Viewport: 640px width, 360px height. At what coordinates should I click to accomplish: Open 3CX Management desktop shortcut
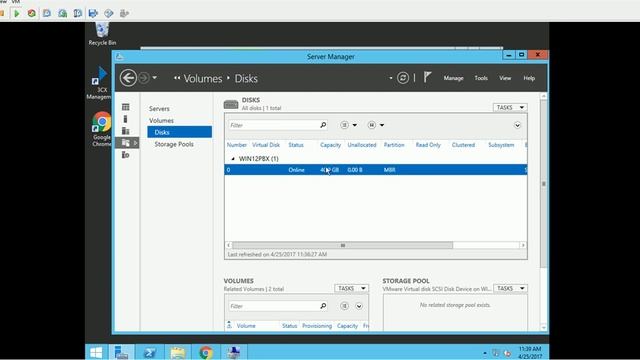(x=99, y=84)
